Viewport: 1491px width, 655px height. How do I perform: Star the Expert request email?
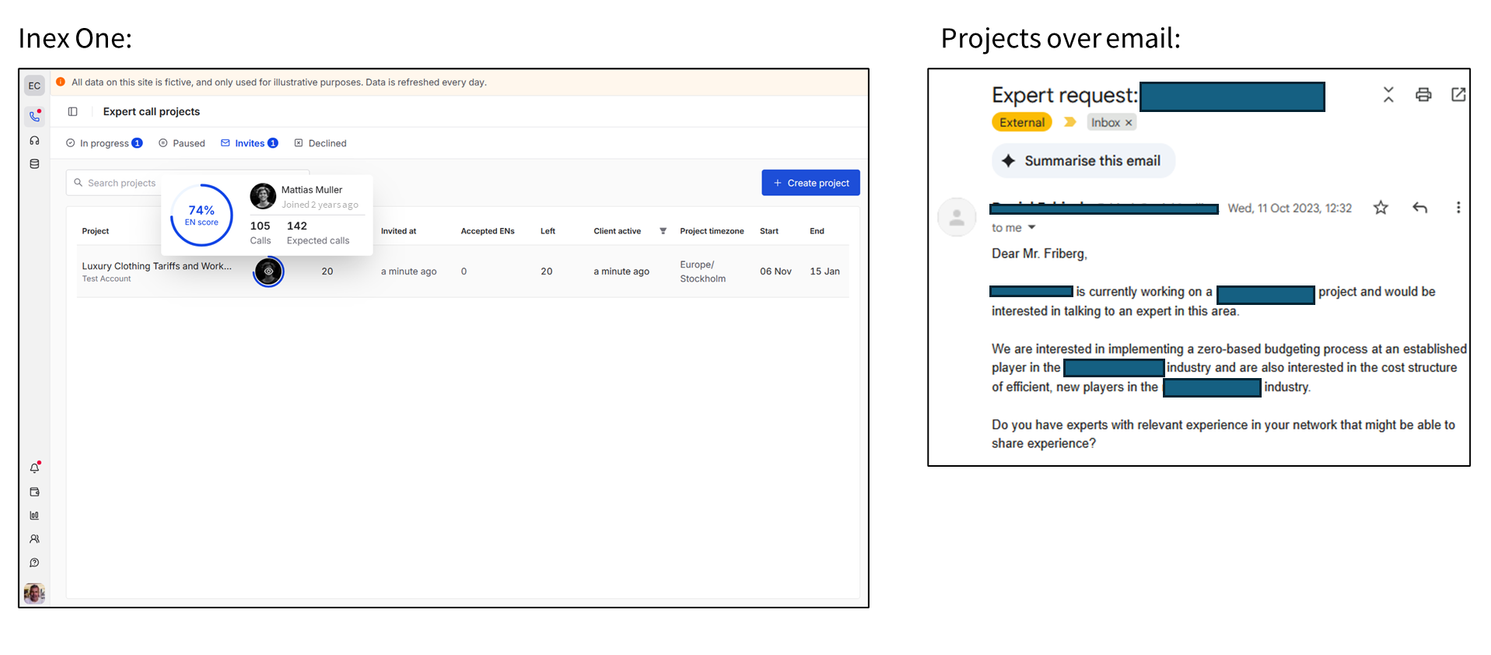coord(1381,208)
